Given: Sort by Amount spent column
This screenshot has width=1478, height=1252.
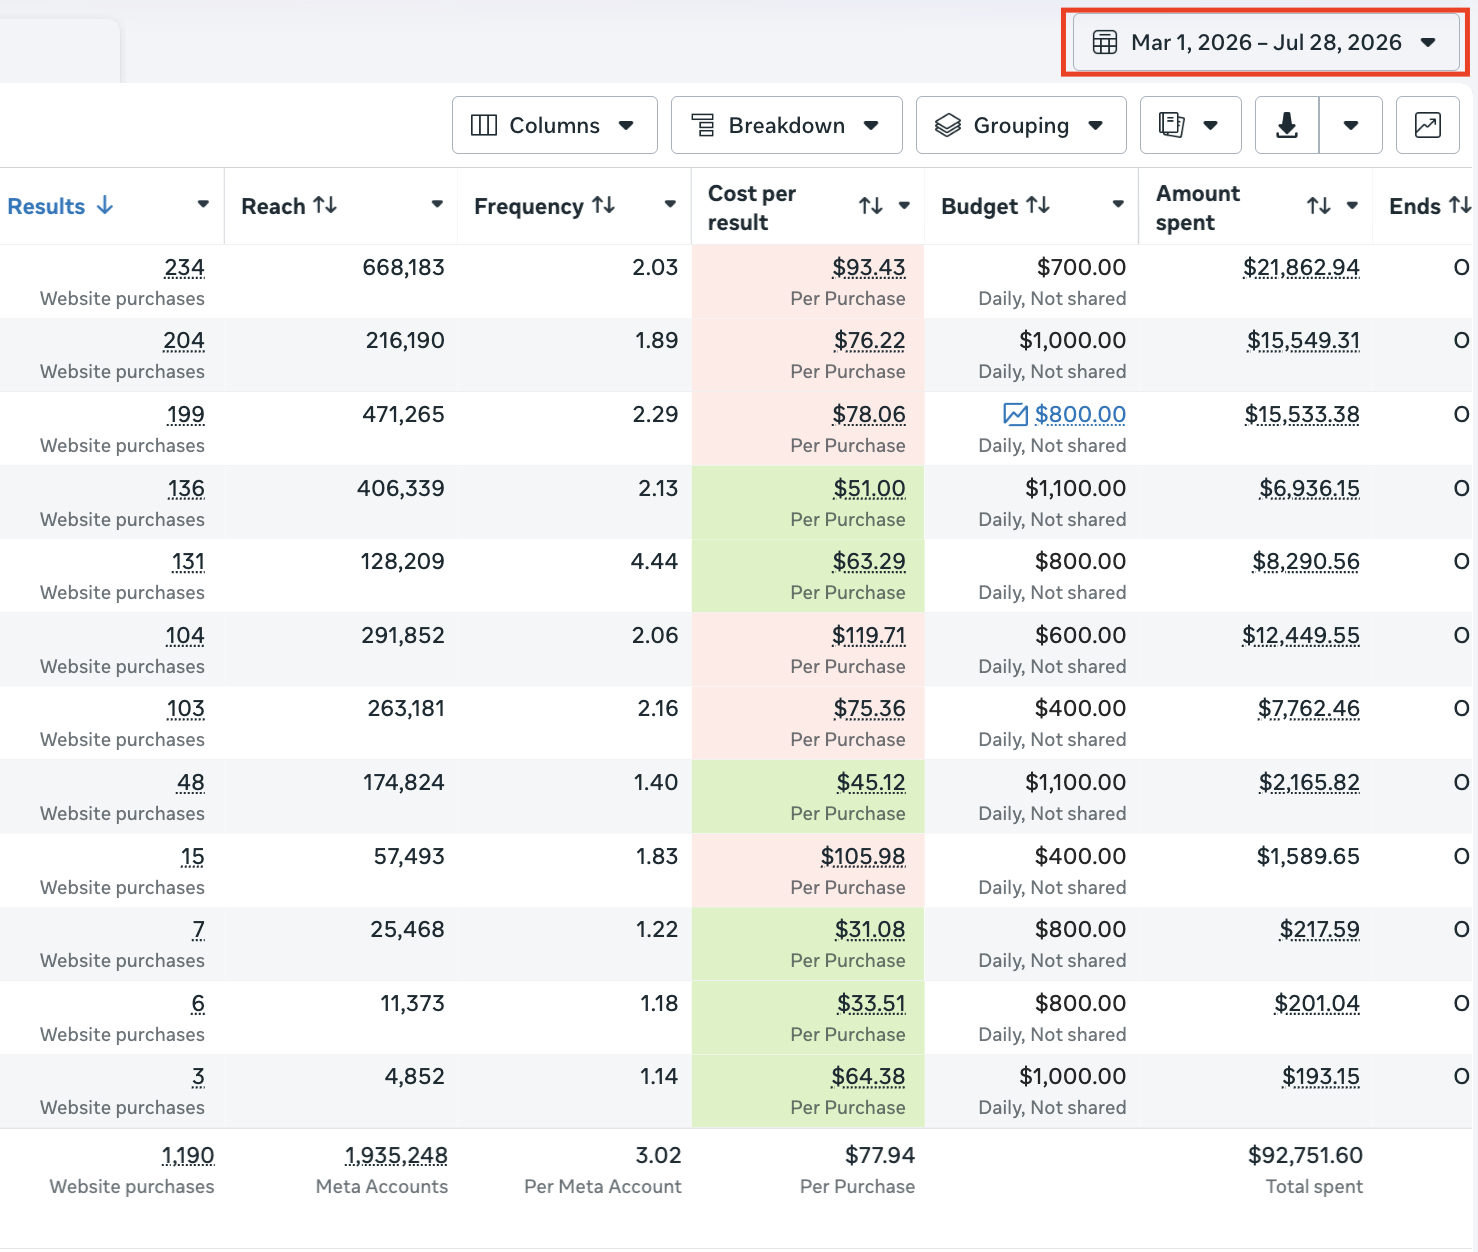Looking at the screenshot, I should coord(1319,206).
